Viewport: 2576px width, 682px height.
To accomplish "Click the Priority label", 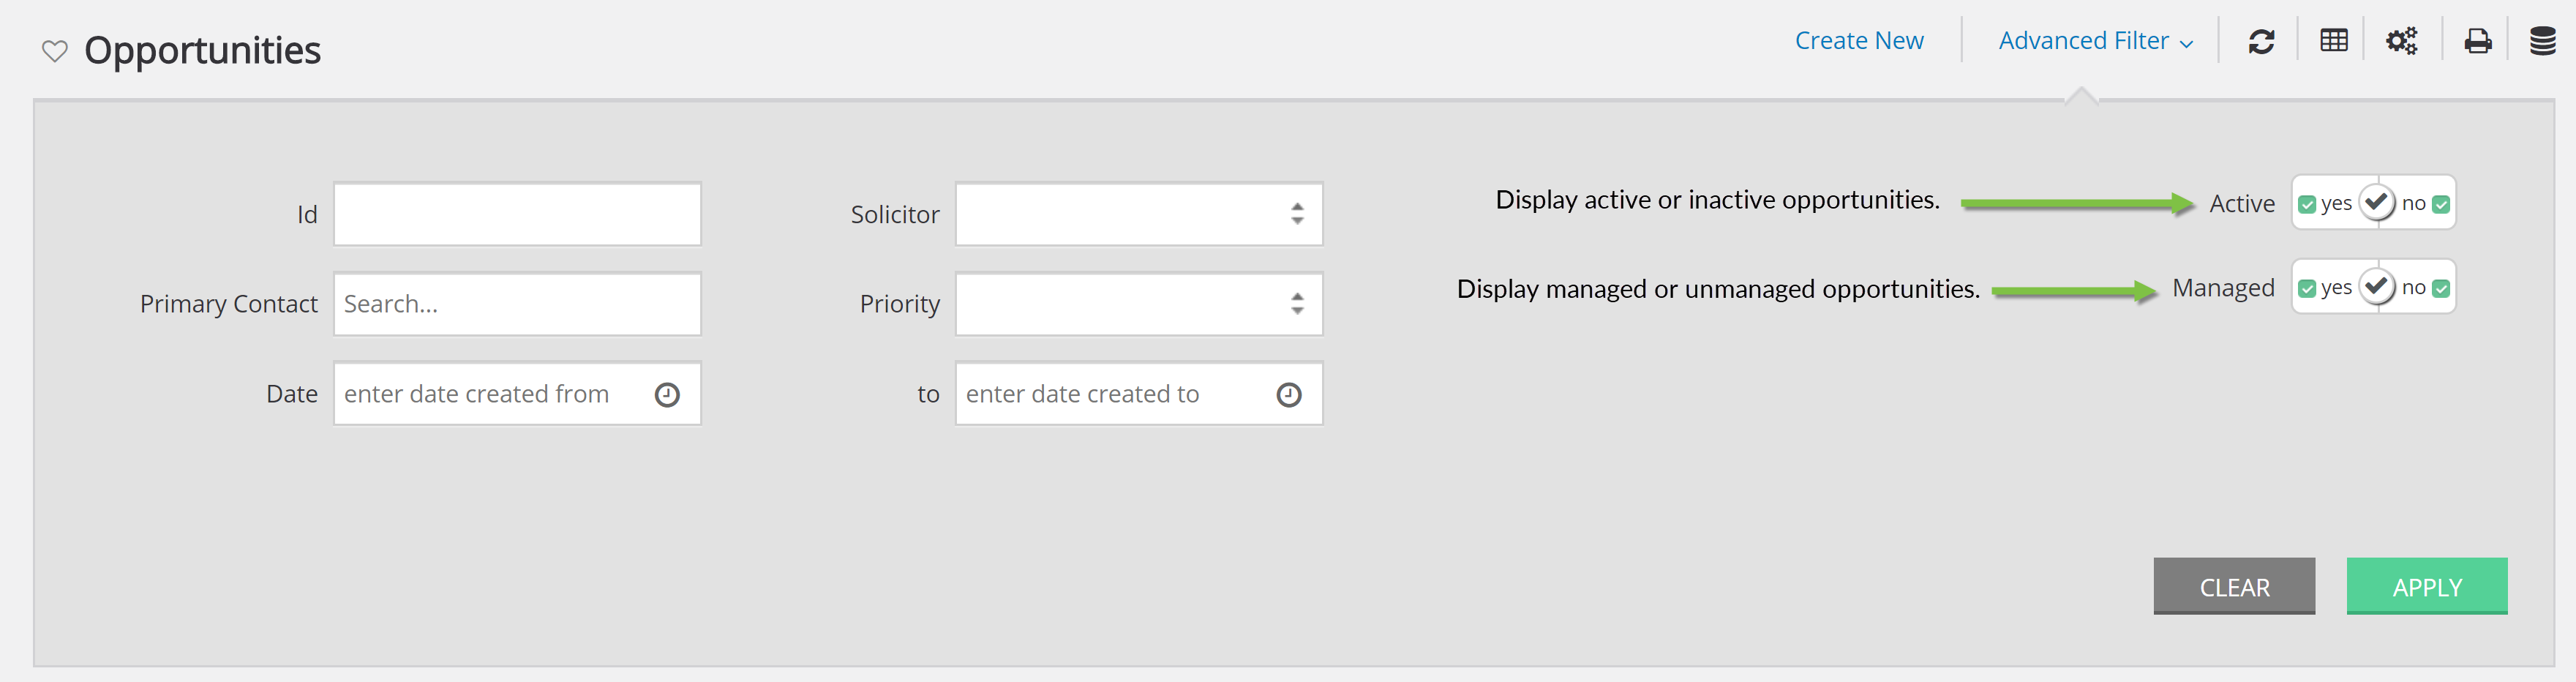I will point(900,305).
